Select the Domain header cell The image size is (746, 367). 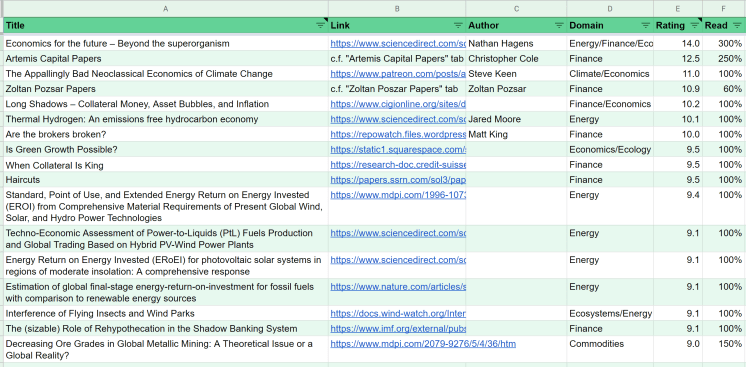coord(610,26)
